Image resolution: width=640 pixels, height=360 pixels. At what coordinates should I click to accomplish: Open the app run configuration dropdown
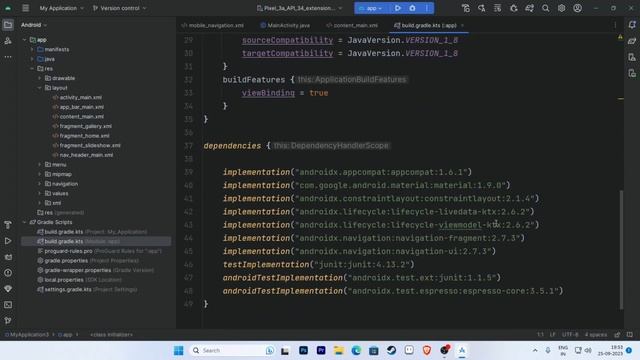pos(371,8)
